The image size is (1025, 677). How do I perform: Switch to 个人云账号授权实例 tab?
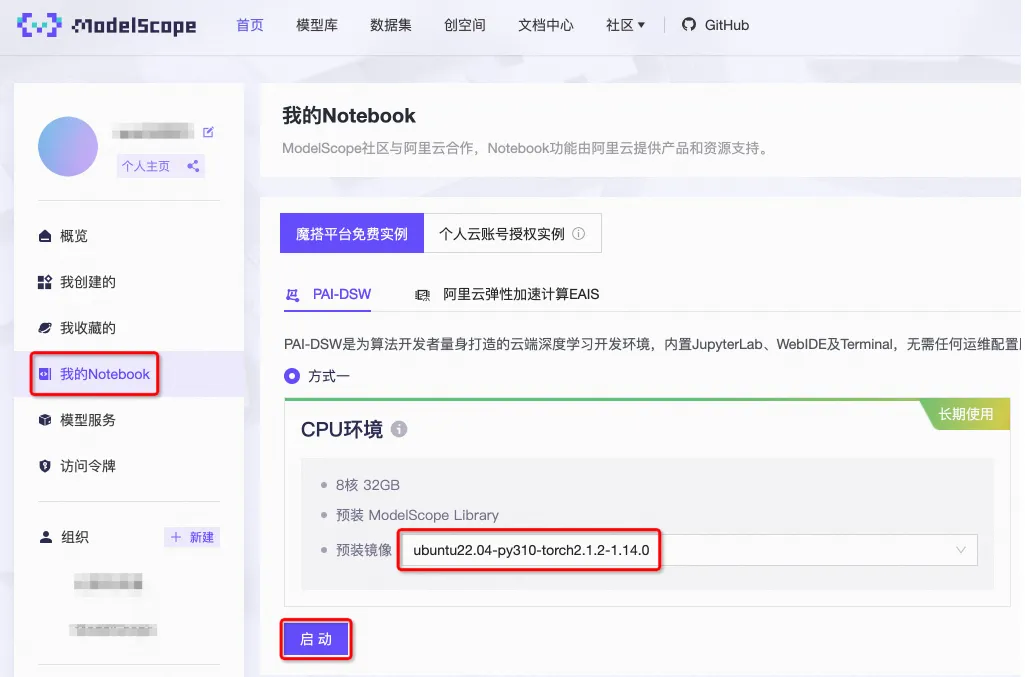[x=512, y=233]
